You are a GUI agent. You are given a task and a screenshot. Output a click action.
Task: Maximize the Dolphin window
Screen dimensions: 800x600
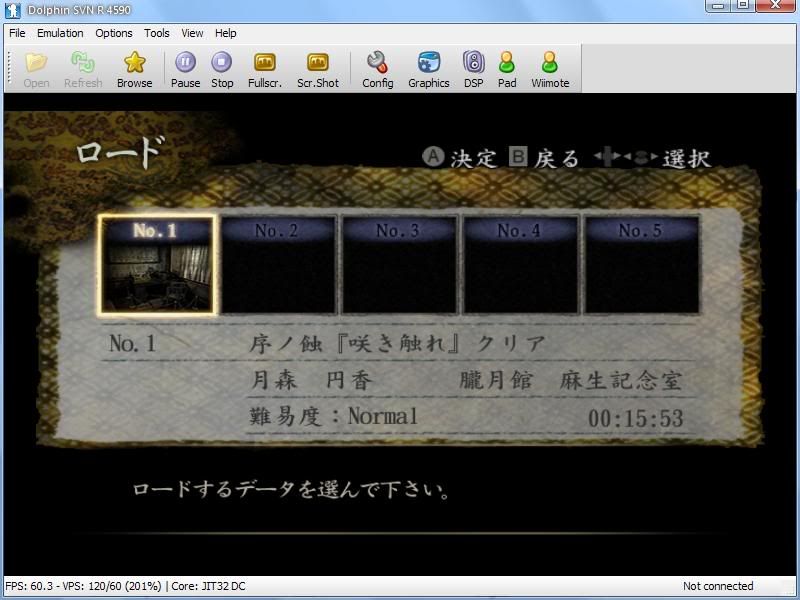coord(743,5)
